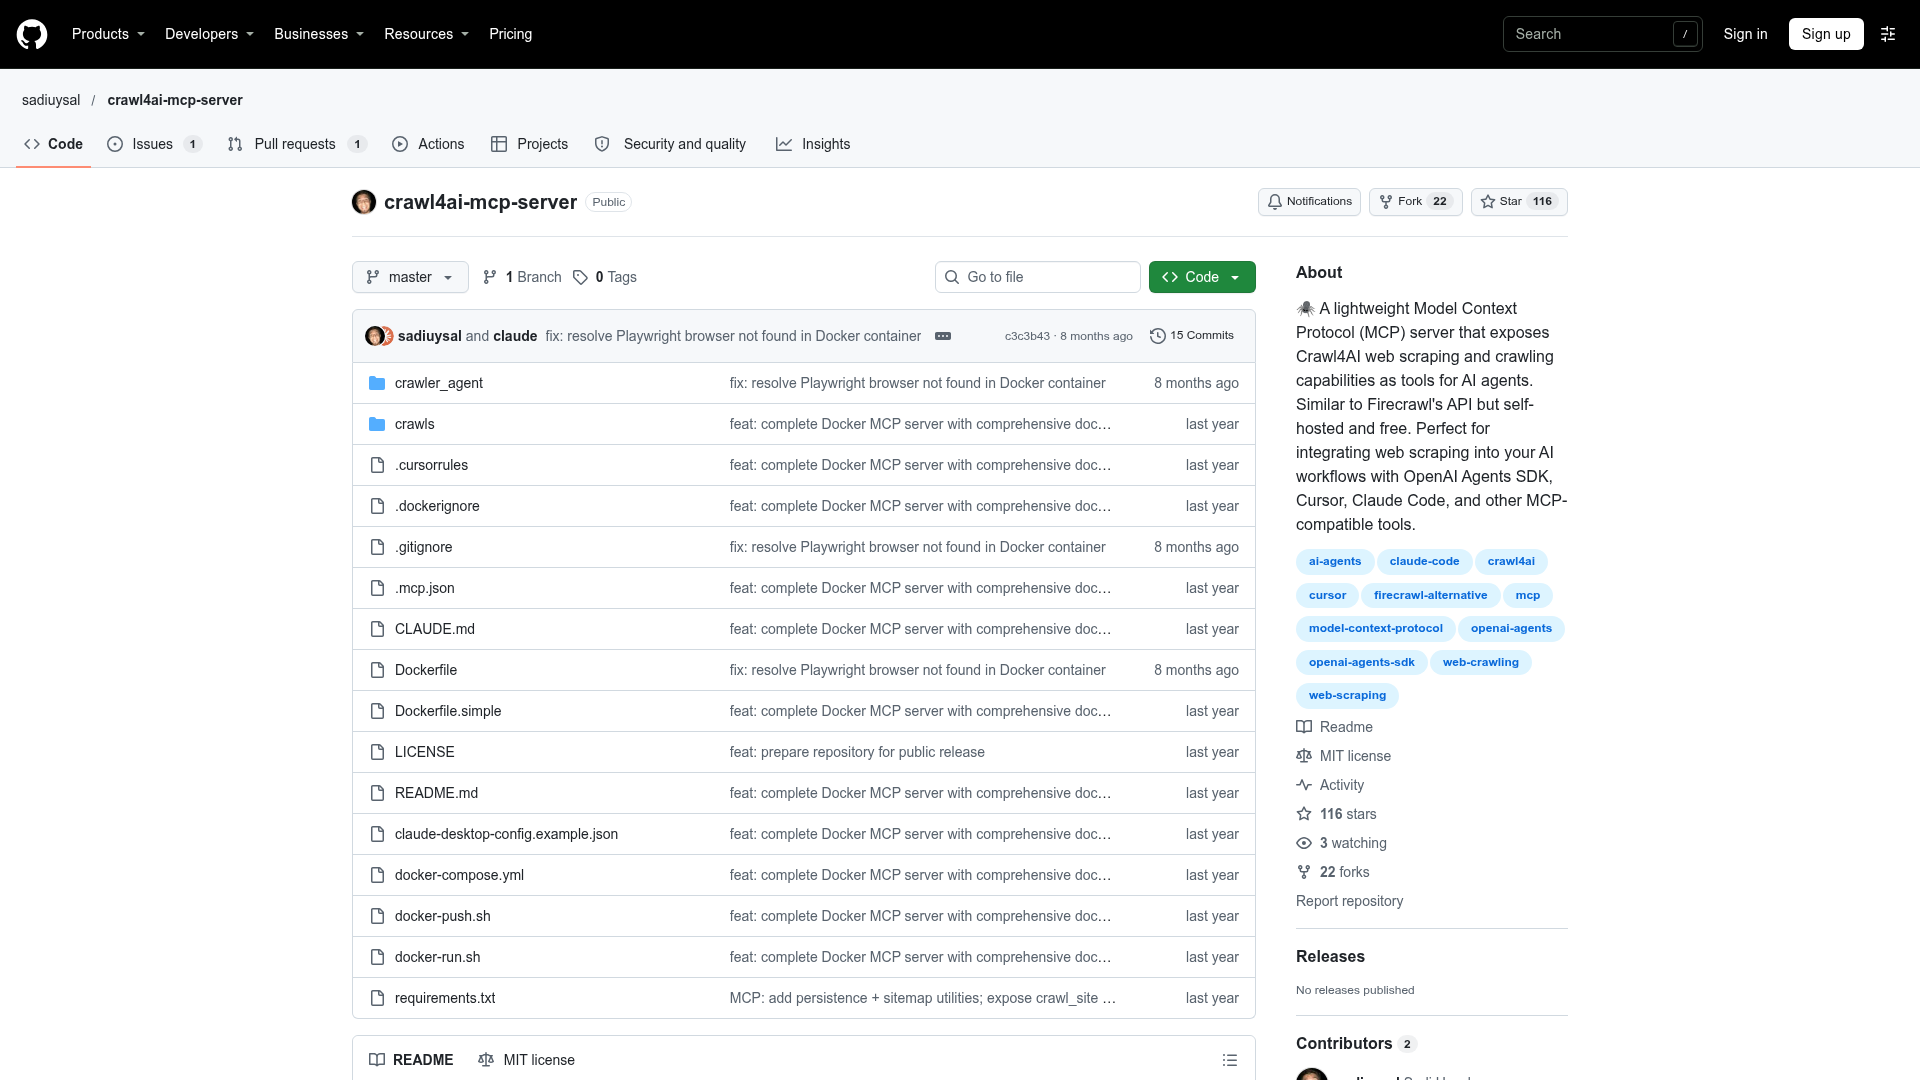Open the model-context-protocol topic tag

tap(1376, 628)
